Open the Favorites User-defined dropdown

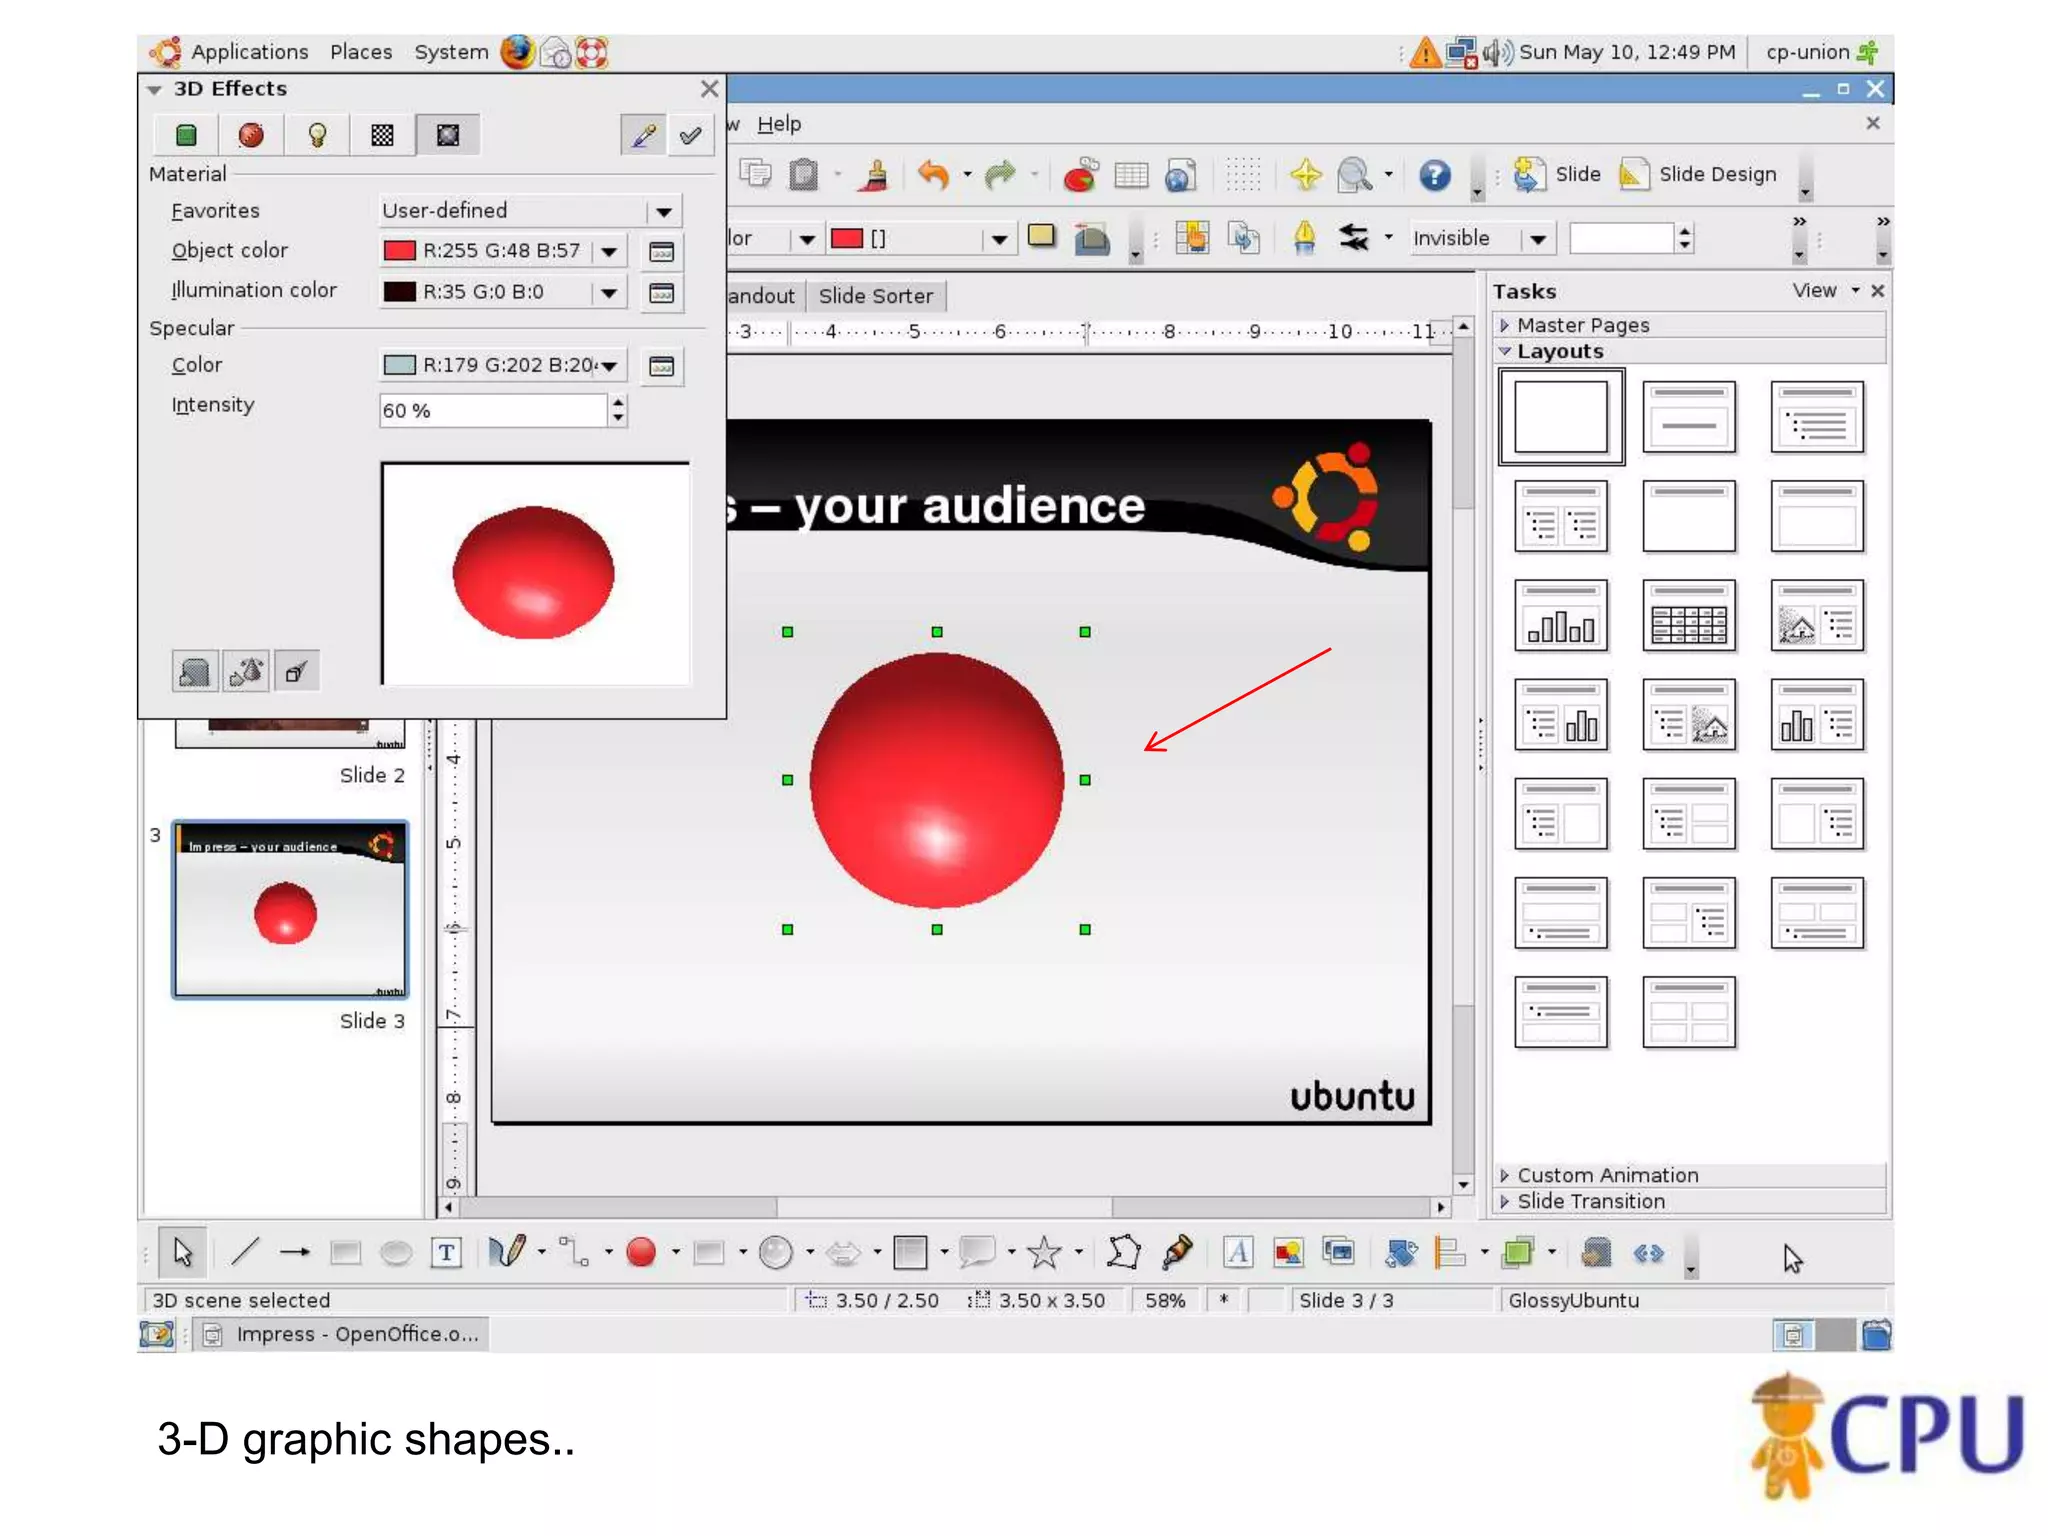point(663,211)
